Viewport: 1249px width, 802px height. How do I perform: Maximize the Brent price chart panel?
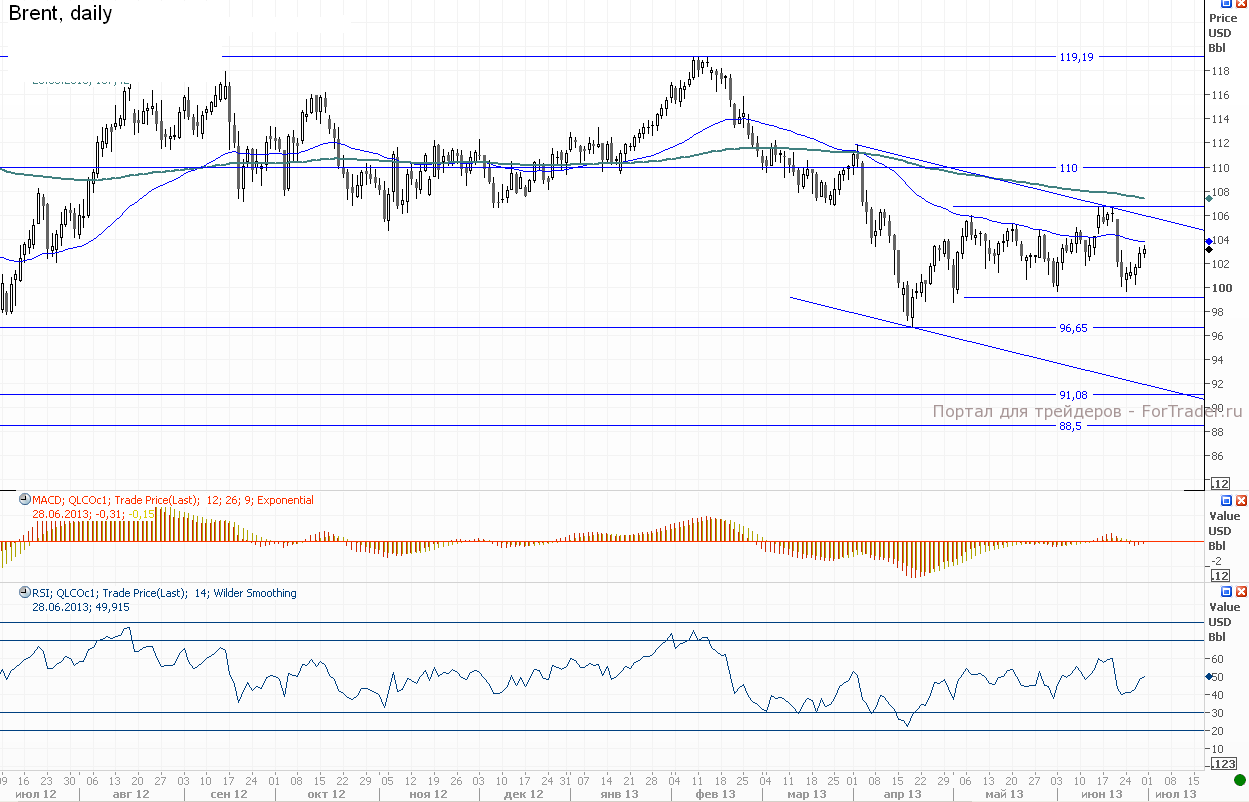point(1226,5)
